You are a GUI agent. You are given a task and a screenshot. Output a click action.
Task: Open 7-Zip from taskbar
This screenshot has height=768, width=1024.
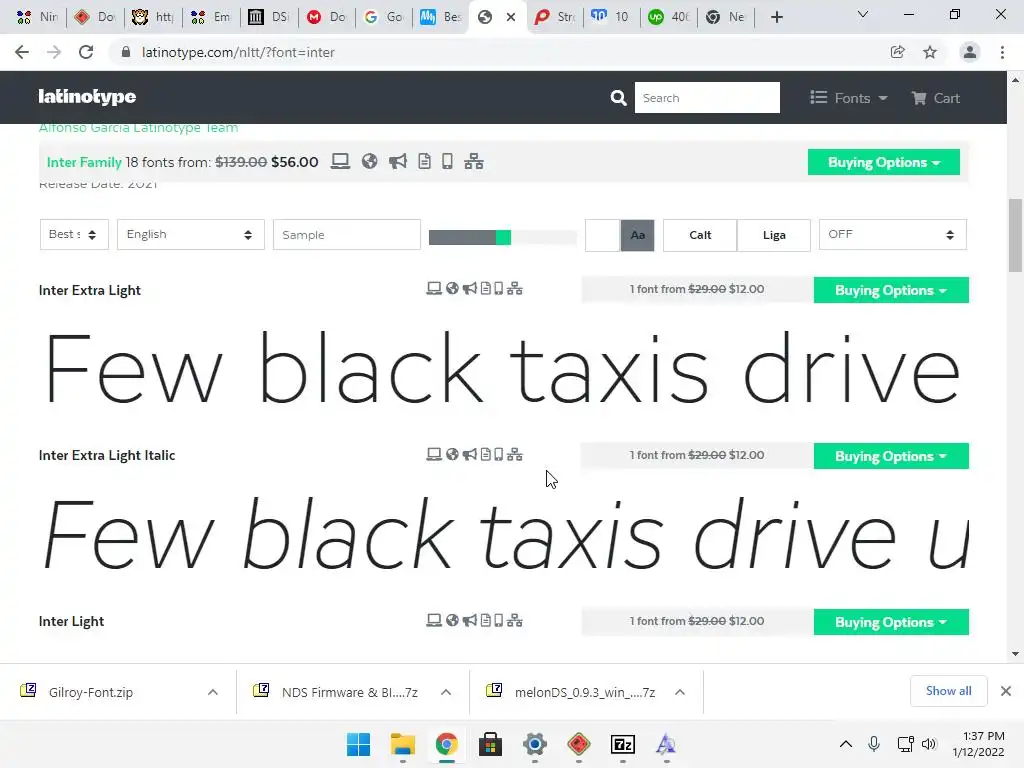(622, 744)
